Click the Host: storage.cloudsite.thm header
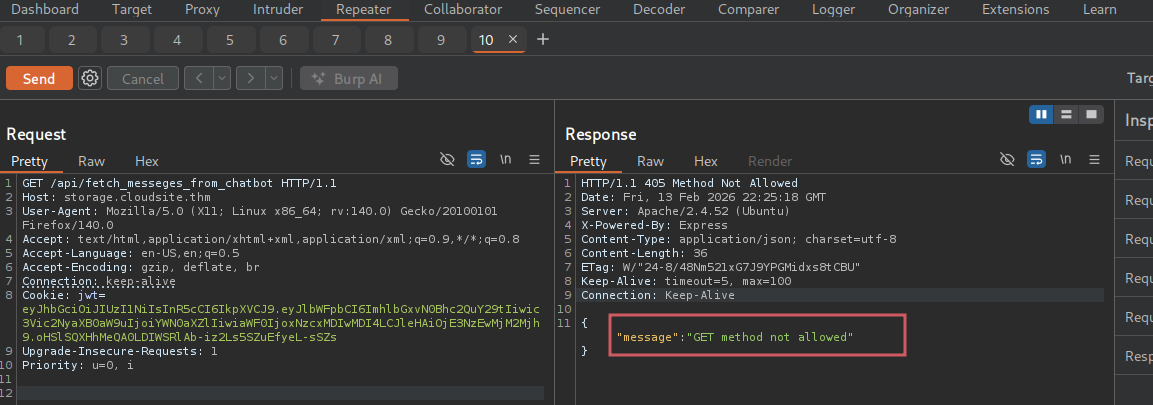1153x405 pixels. [x=116, y=197]
